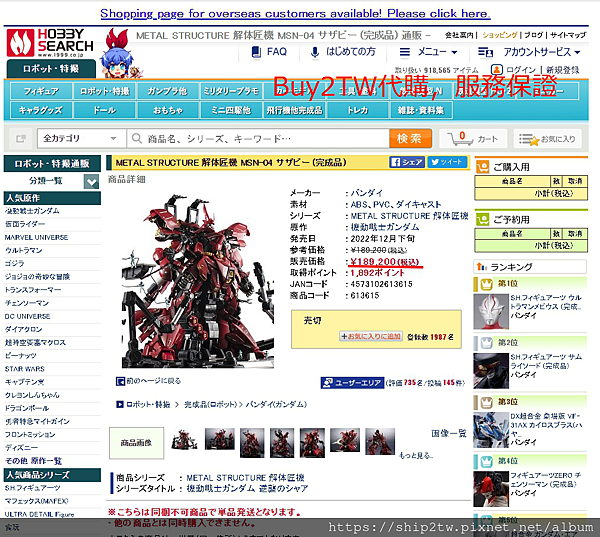Open the 全カテゴリ category dropdown
Viewport: 600px width, 537px height.
[82, 138]
